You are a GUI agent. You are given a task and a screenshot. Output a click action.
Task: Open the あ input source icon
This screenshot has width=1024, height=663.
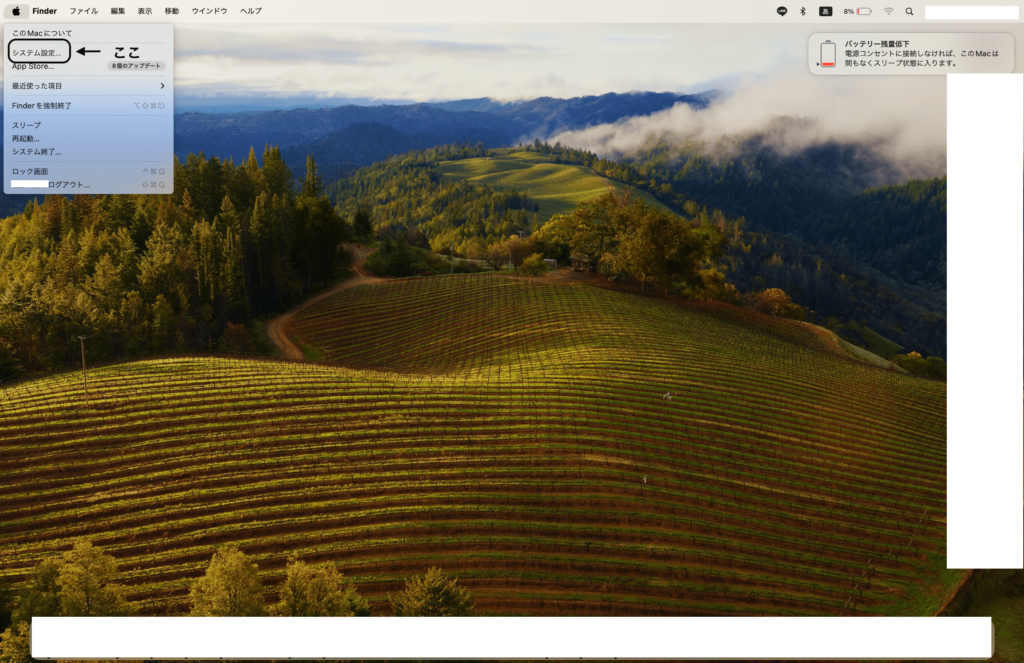pyautogui.click(x=825, y=11)
